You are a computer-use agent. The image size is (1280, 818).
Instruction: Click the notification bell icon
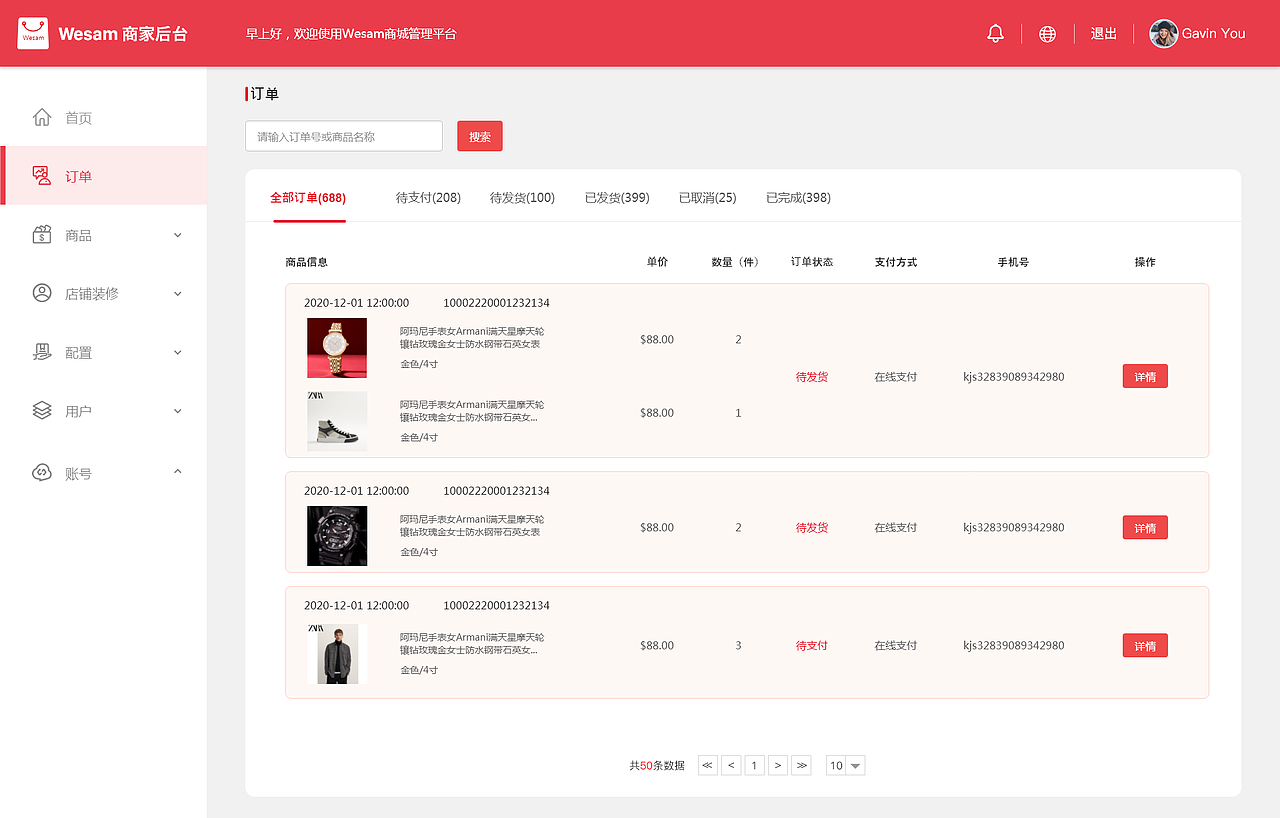[995, 33]
